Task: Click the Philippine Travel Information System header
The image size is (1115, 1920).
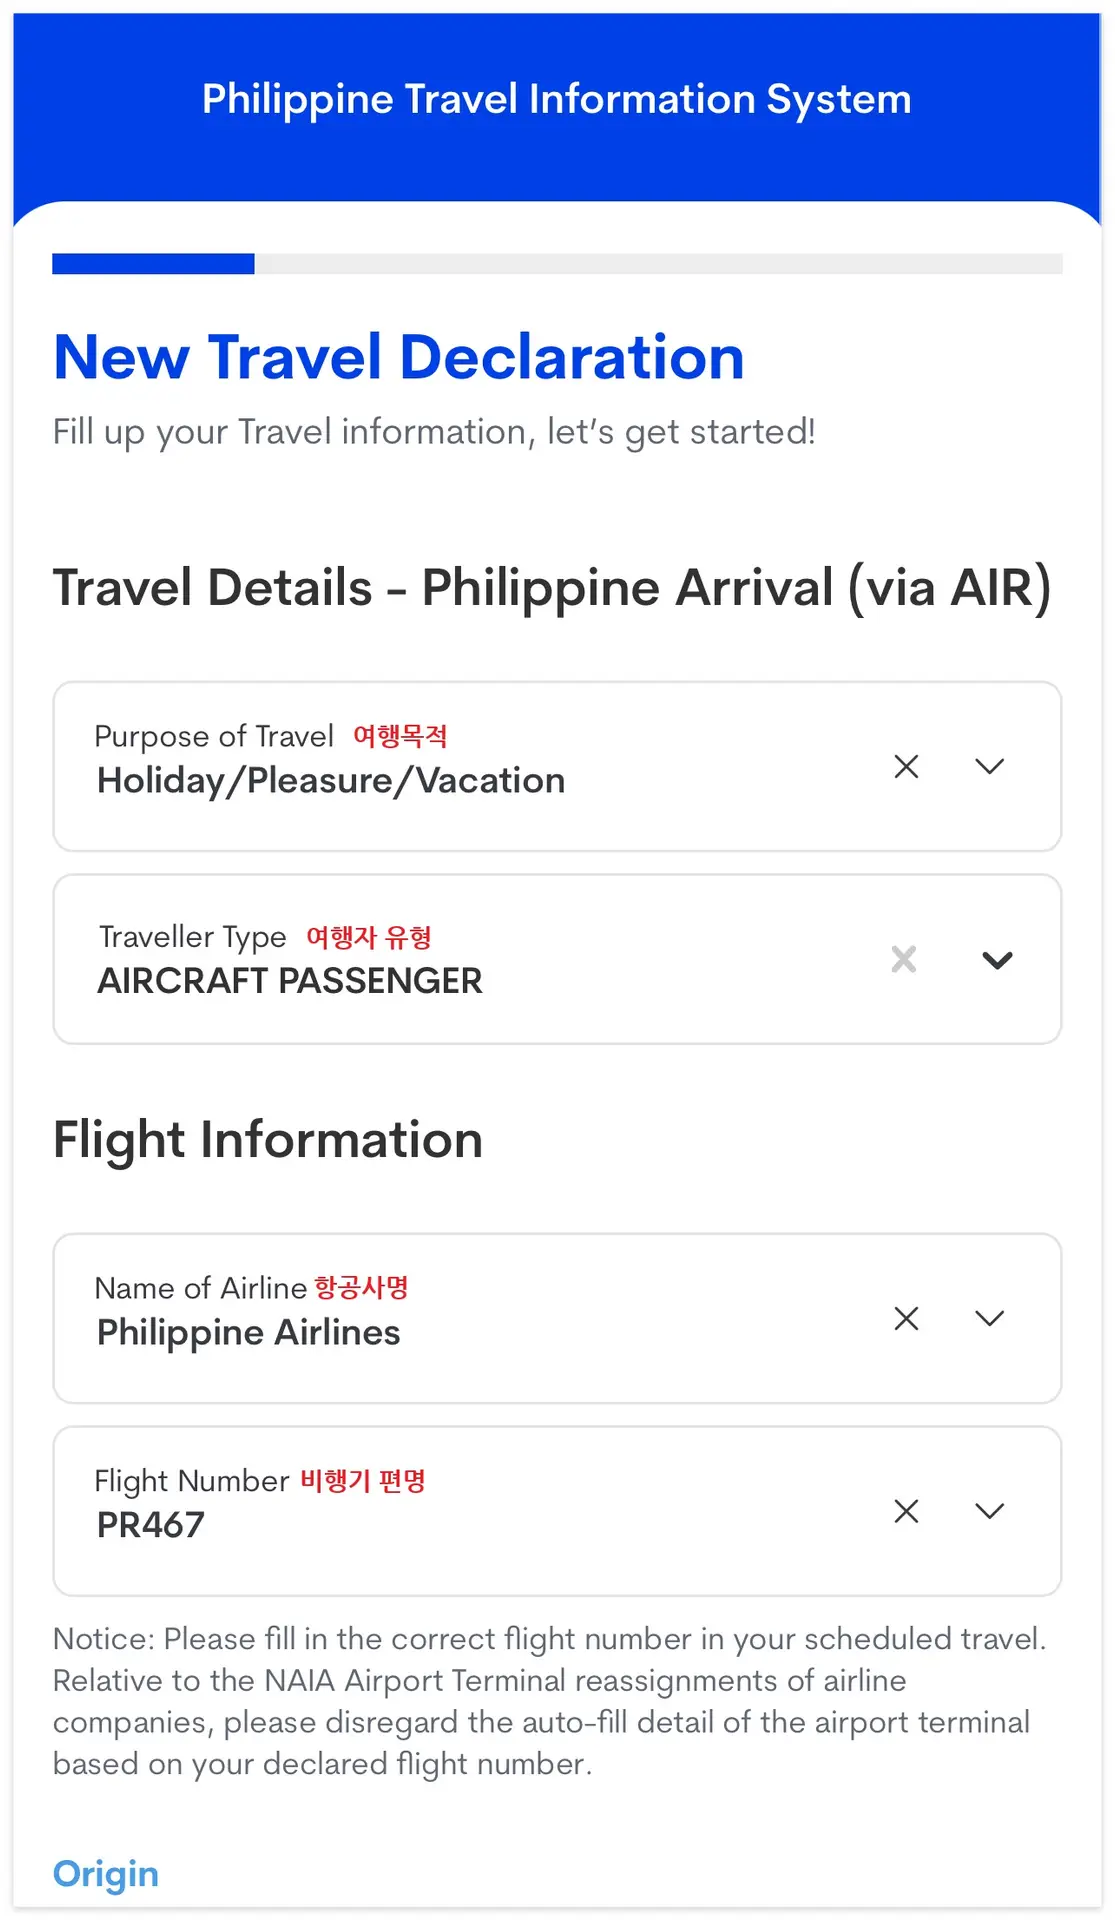Action: 557,99
